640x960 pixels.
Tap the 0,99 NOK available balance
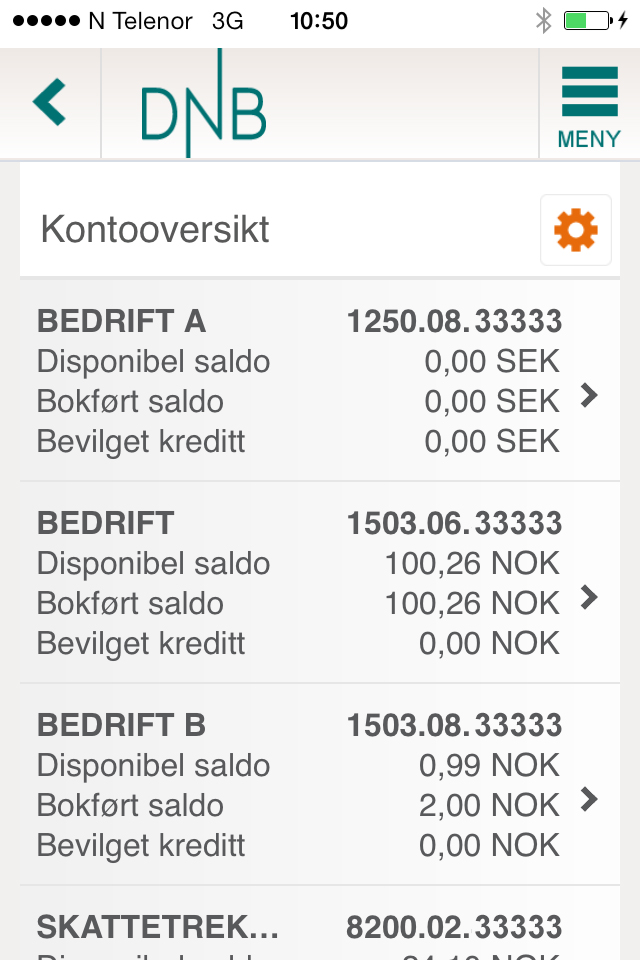tap(489, 765)
